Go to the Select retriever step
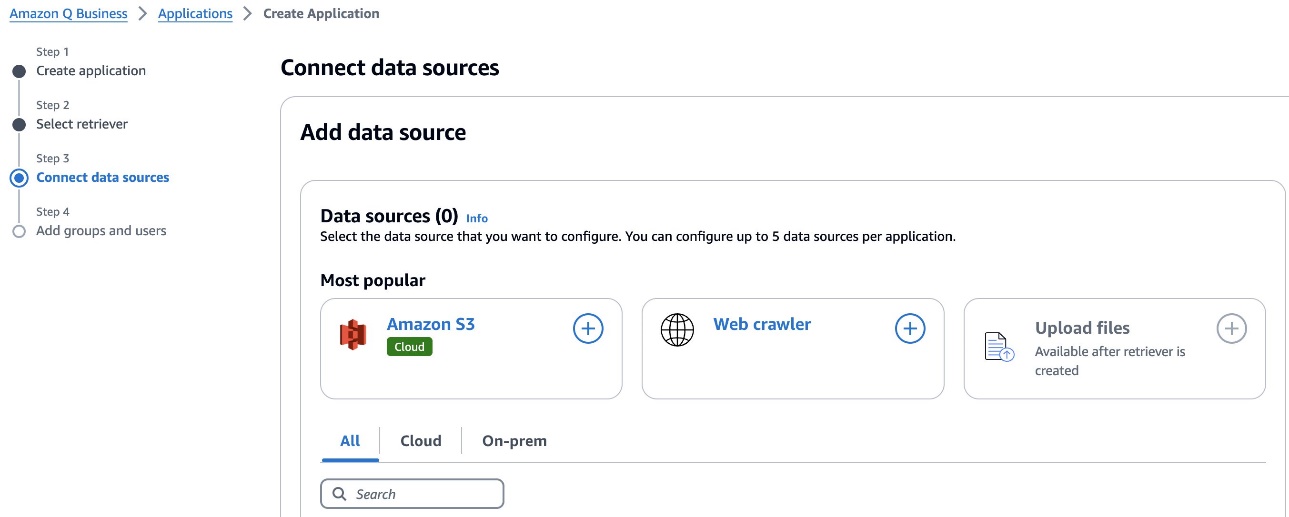This screenshot has width=1289, height=517. point(82,124)
